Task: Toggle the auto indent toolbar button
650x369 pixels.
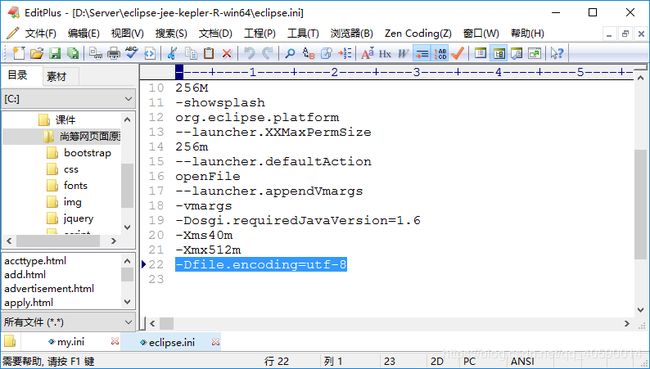Action: point(422,53)
